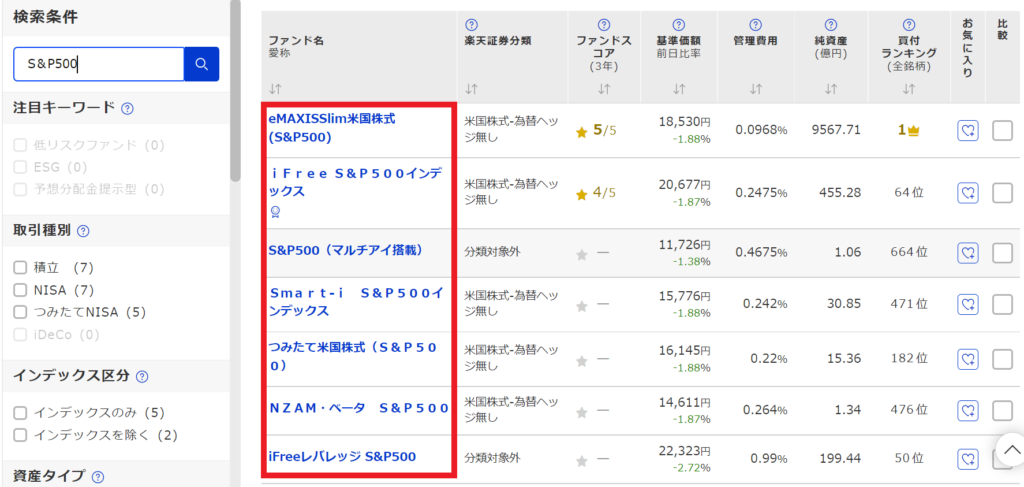Open help icon above 純資産 column

click(x=831, y=25)
